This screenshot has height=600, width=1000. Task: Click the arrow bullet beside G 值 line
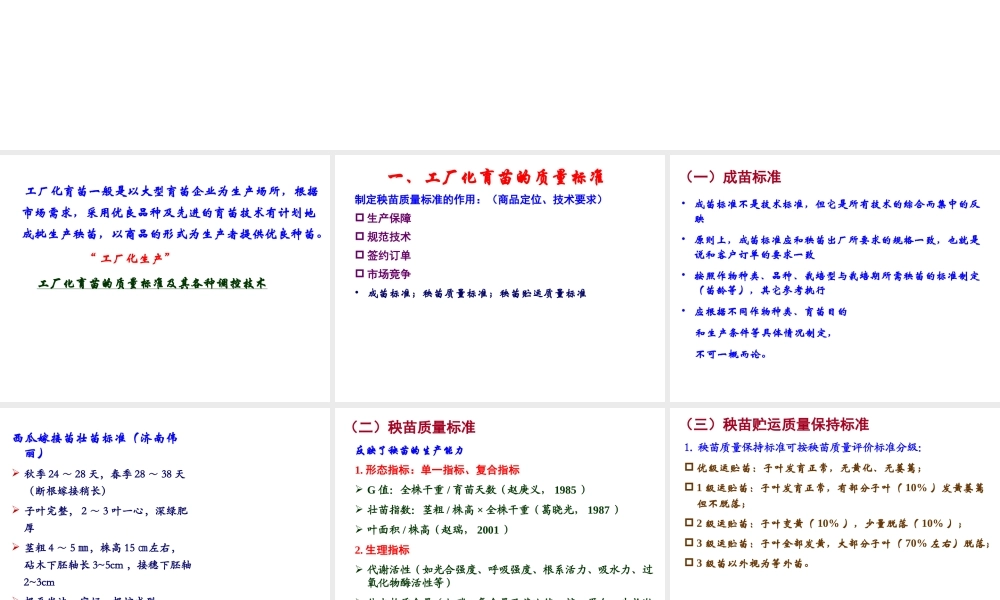point(359,490)
